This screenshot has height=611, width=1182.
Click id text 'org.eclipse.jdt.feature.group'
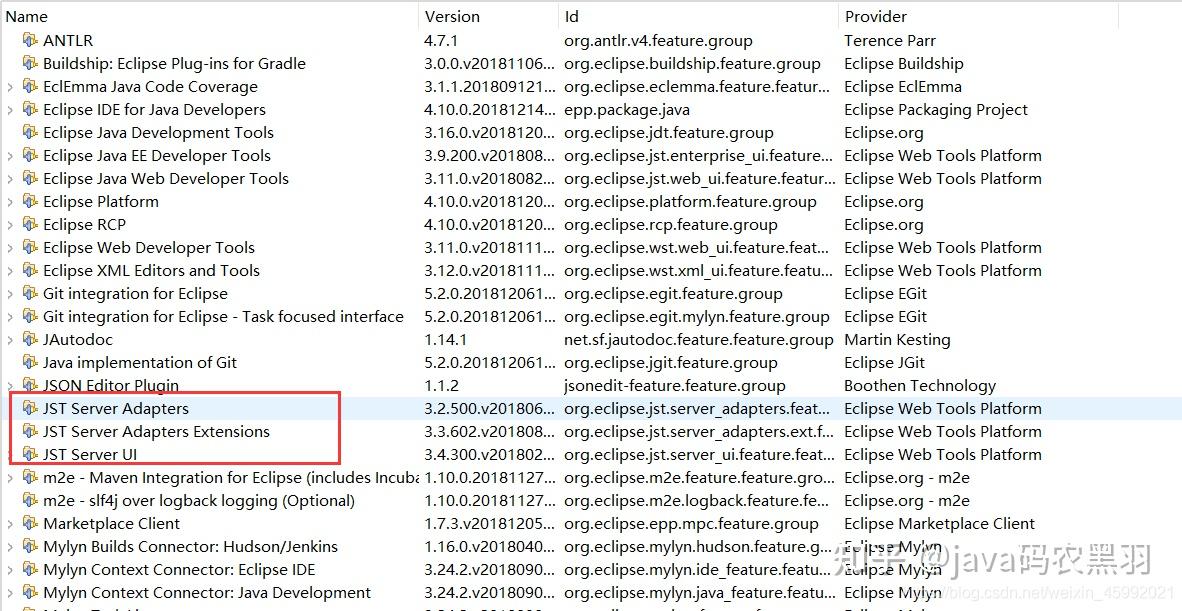click(669, 133)
